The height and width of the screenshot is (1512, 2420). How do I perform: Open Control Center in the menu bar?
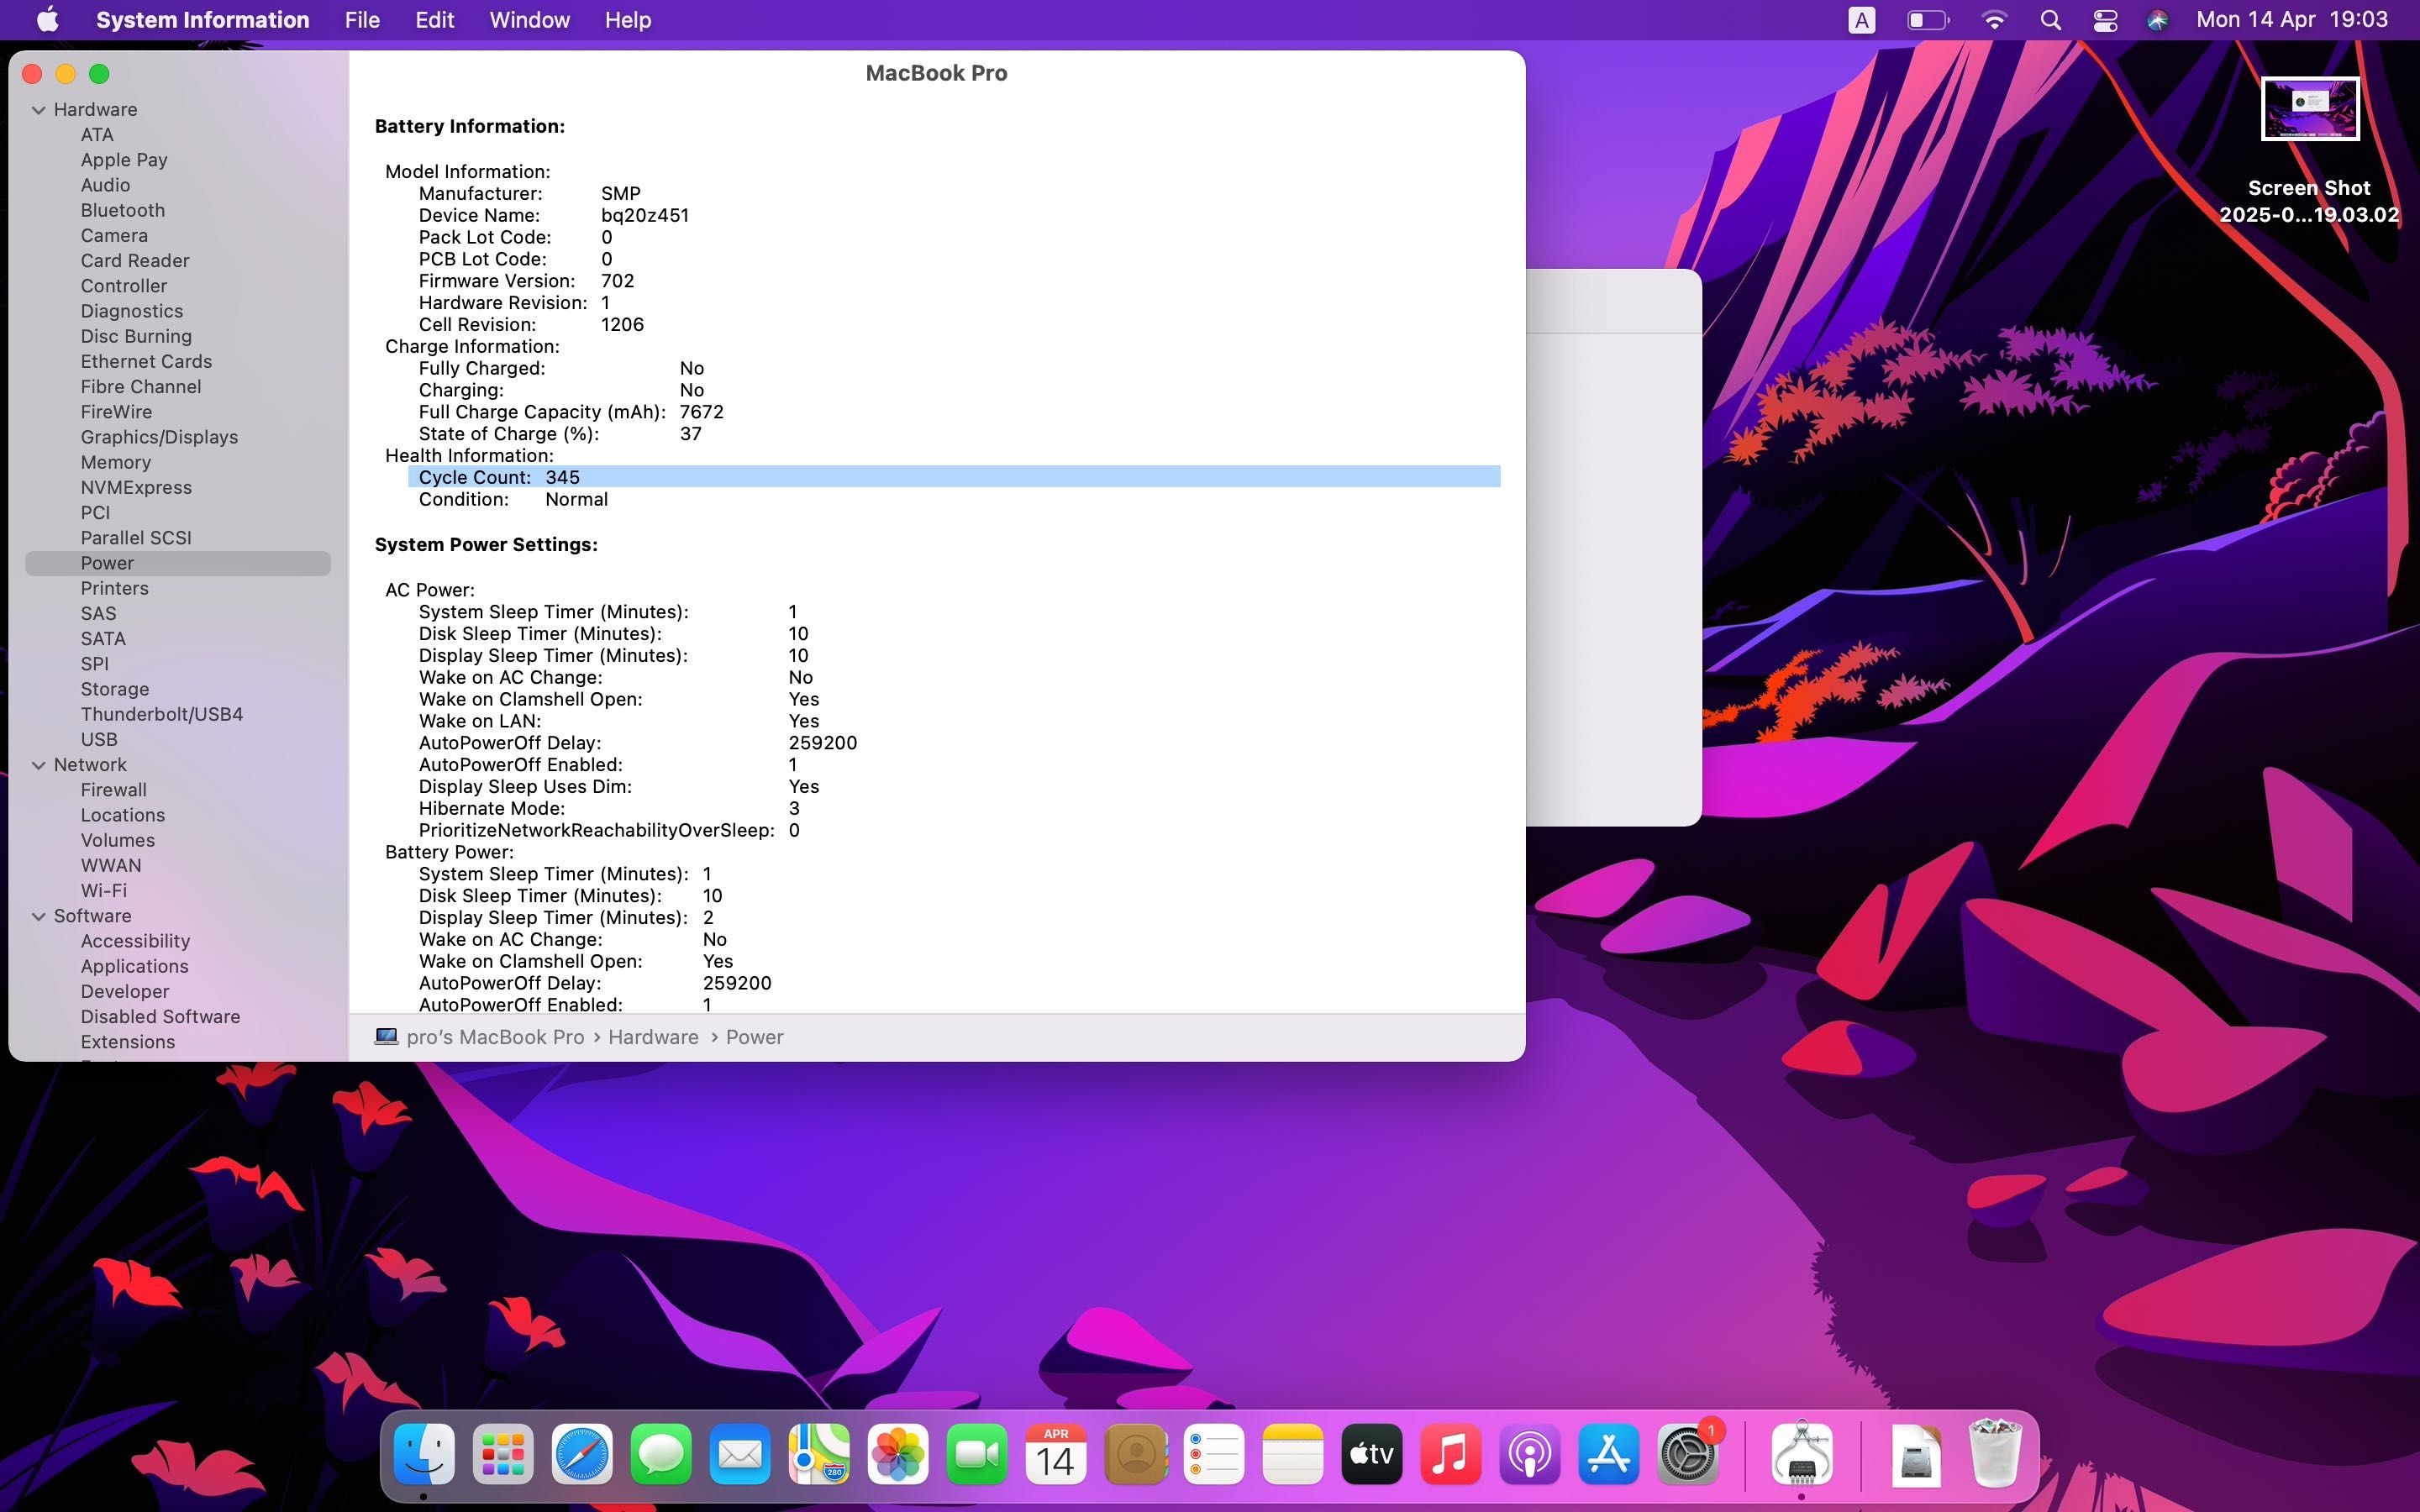[x=2105, y=20]
